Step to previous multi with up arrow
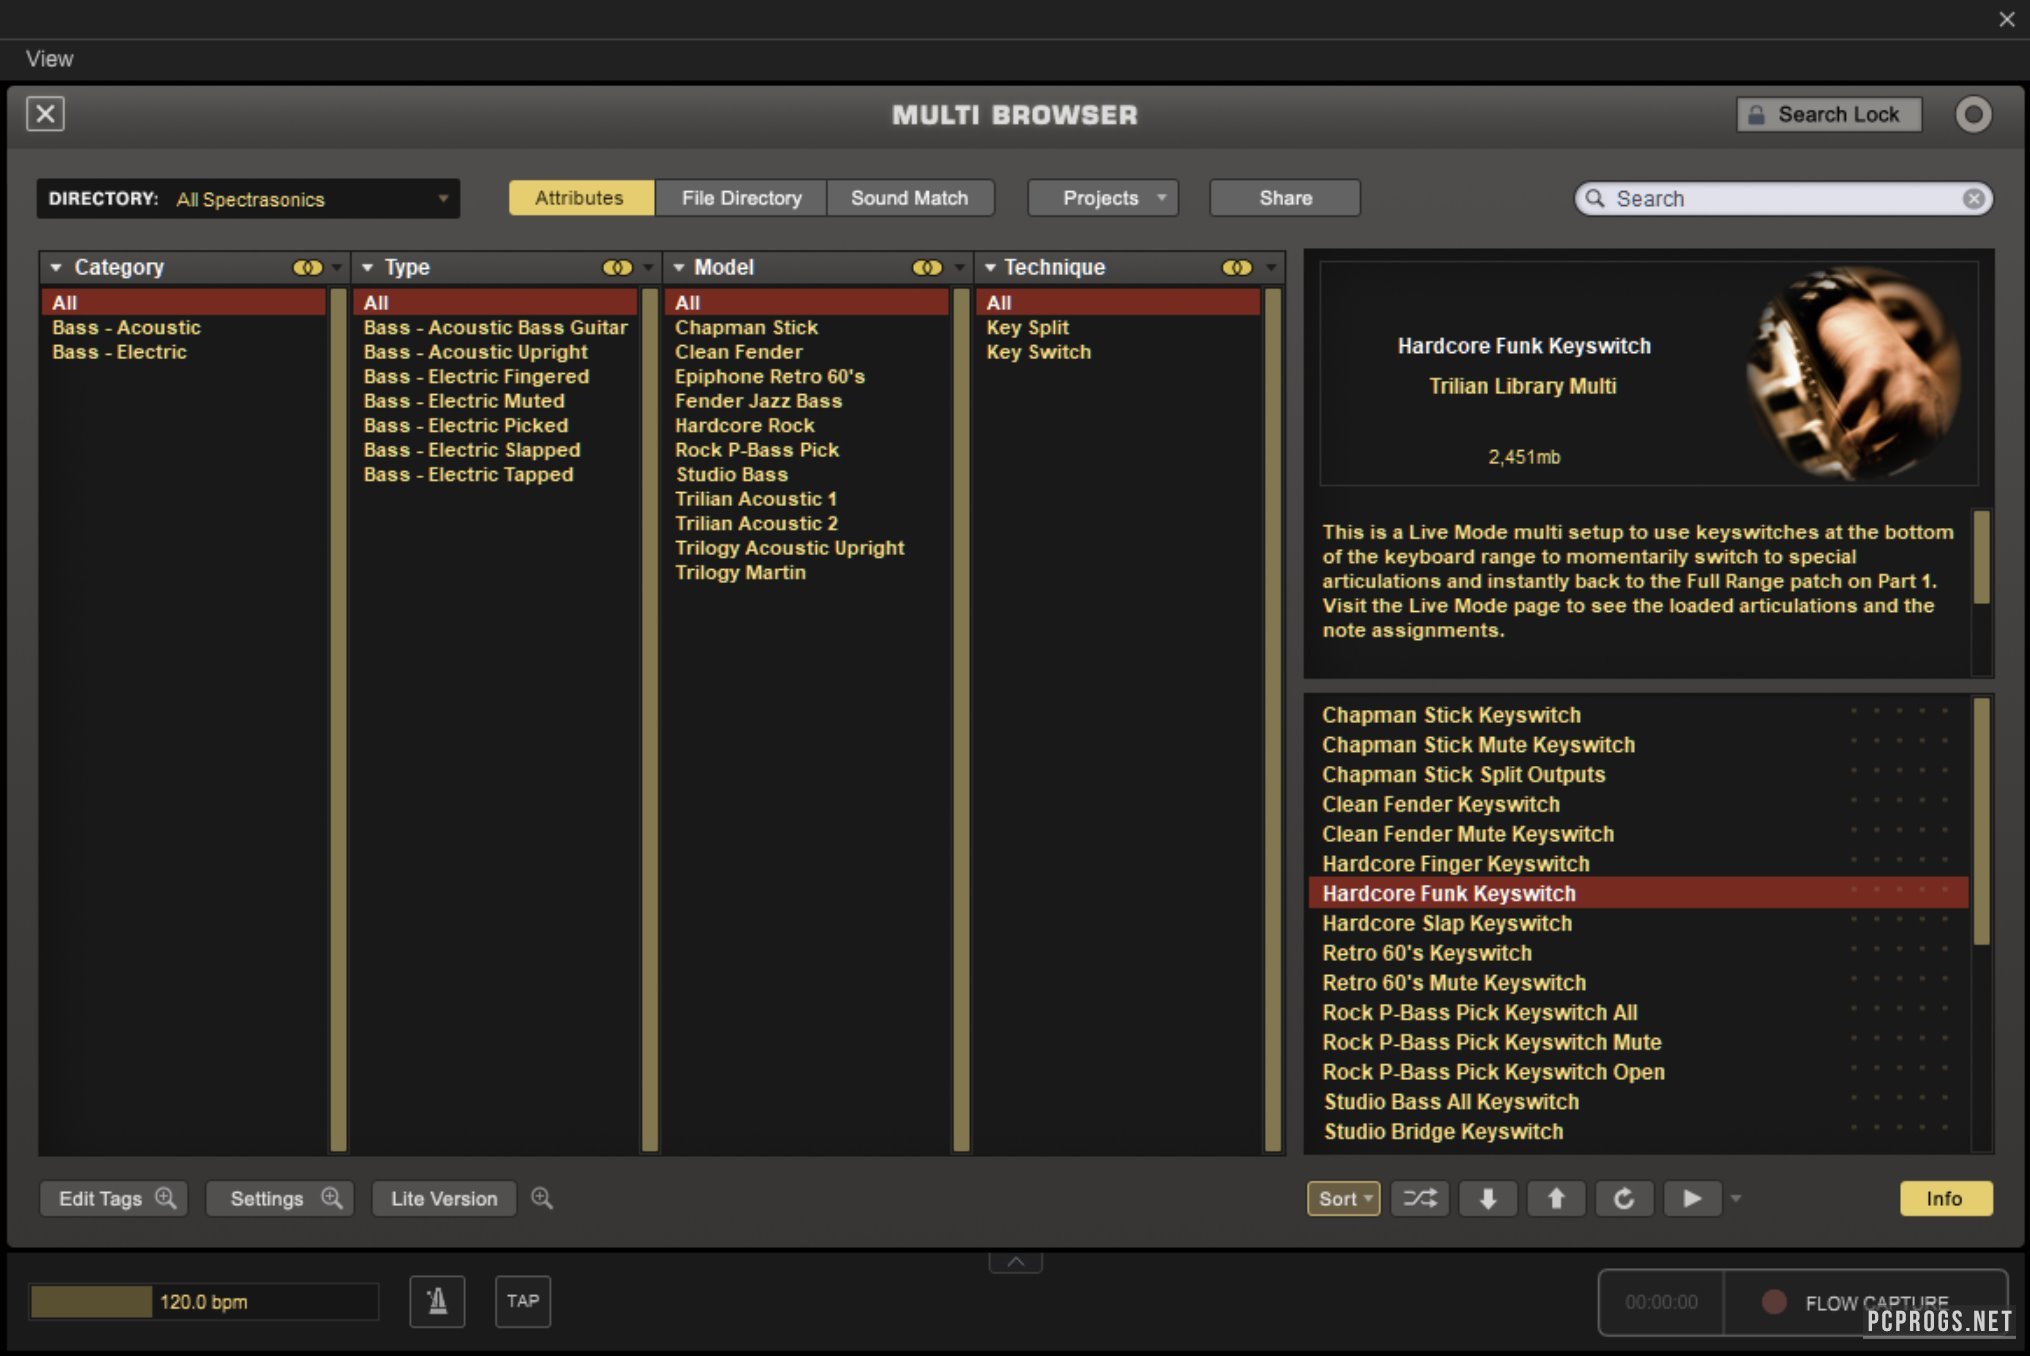This screenshot has height=1356, width=2030. coord(1556,1199)
